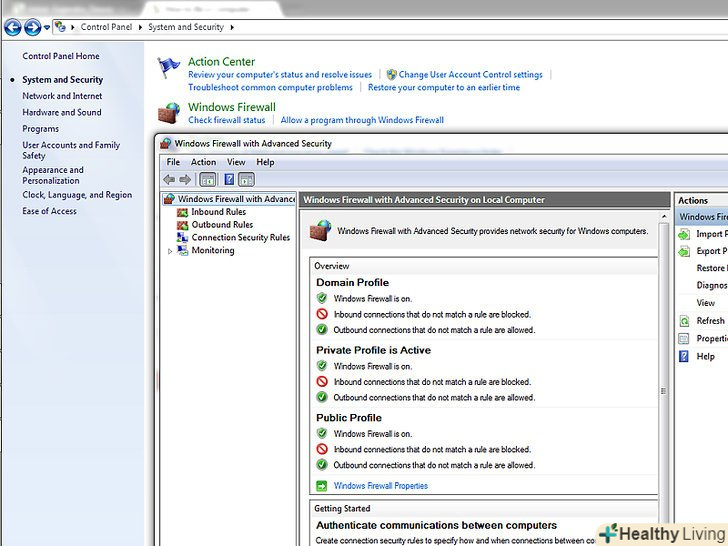Select Connection Security Rules node

240,237
